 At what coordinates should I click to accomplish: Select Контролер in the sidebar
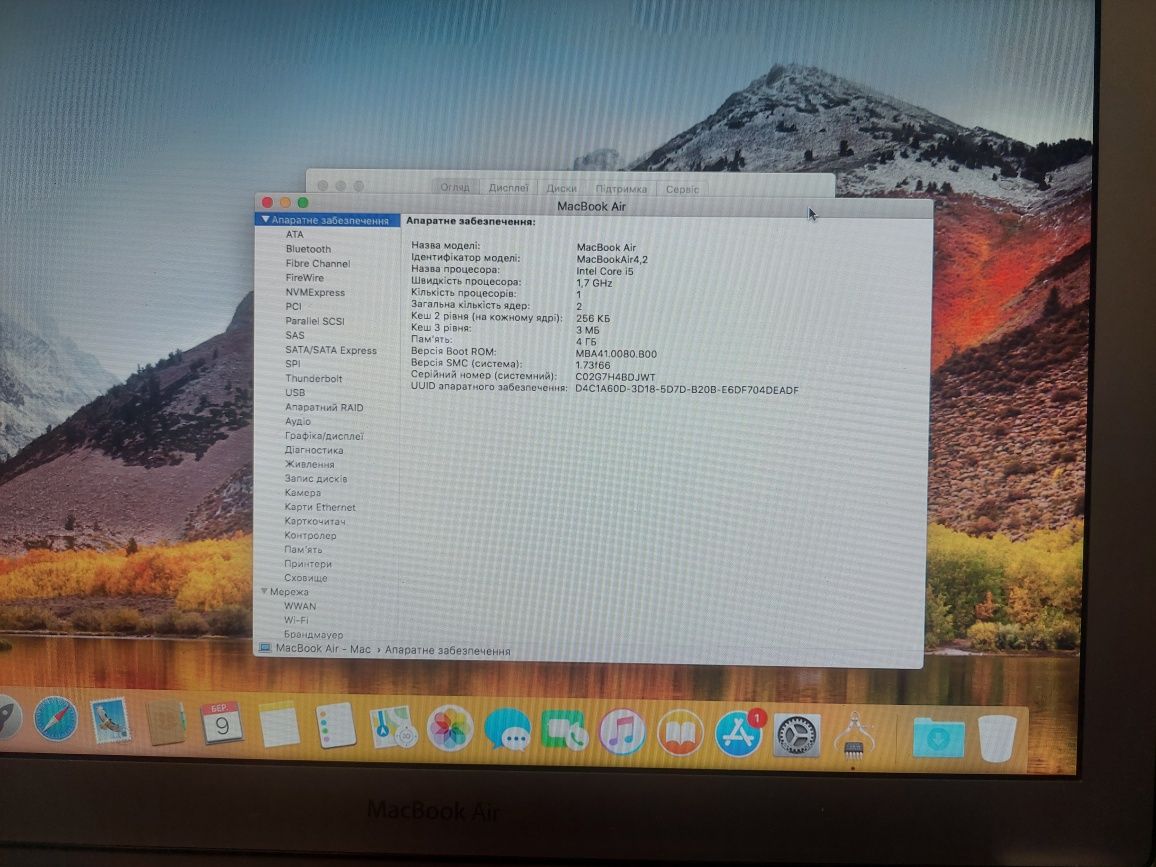pos(310,535)
